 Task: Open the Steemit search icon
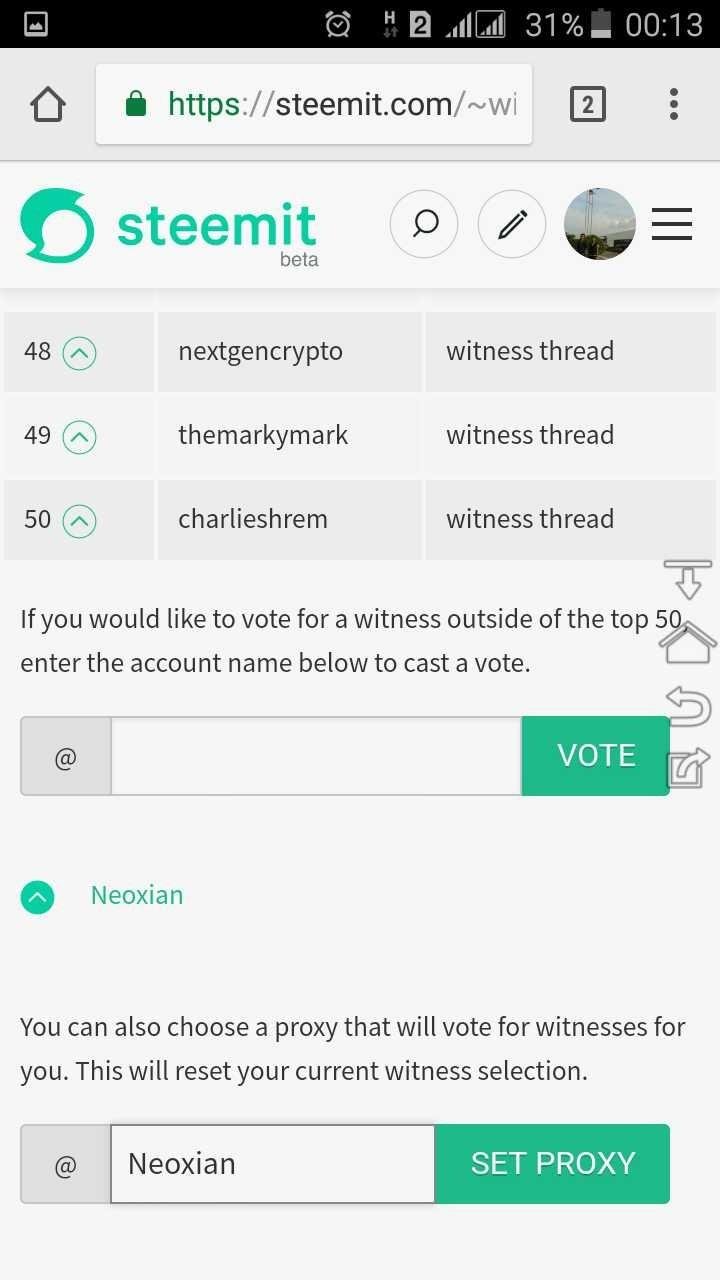tap(424, 224)
